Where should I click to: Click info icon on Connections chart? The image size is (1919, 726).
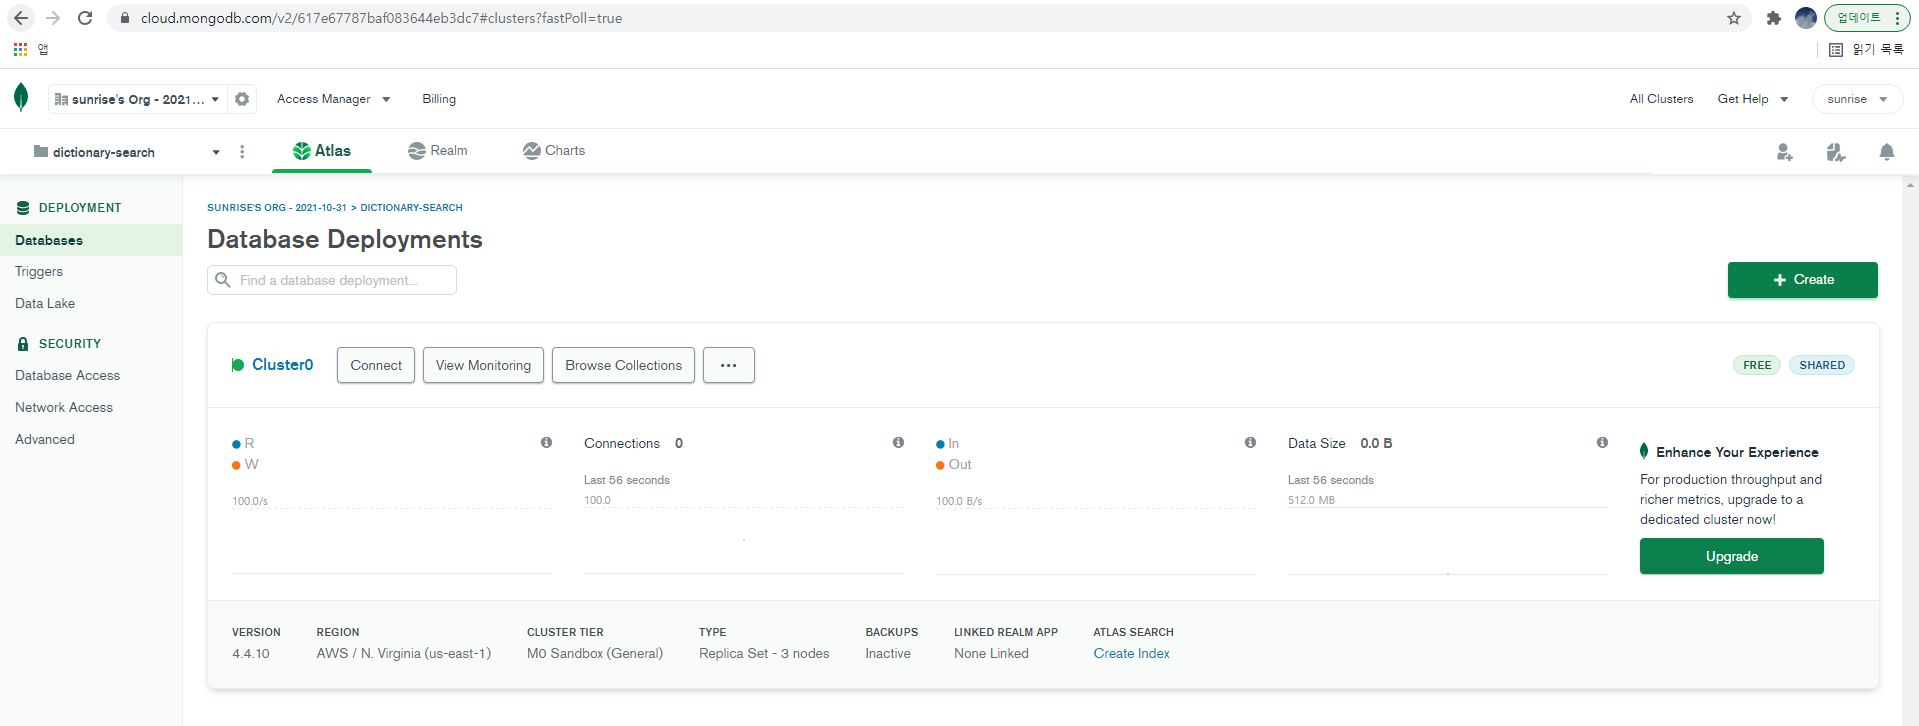898,442
